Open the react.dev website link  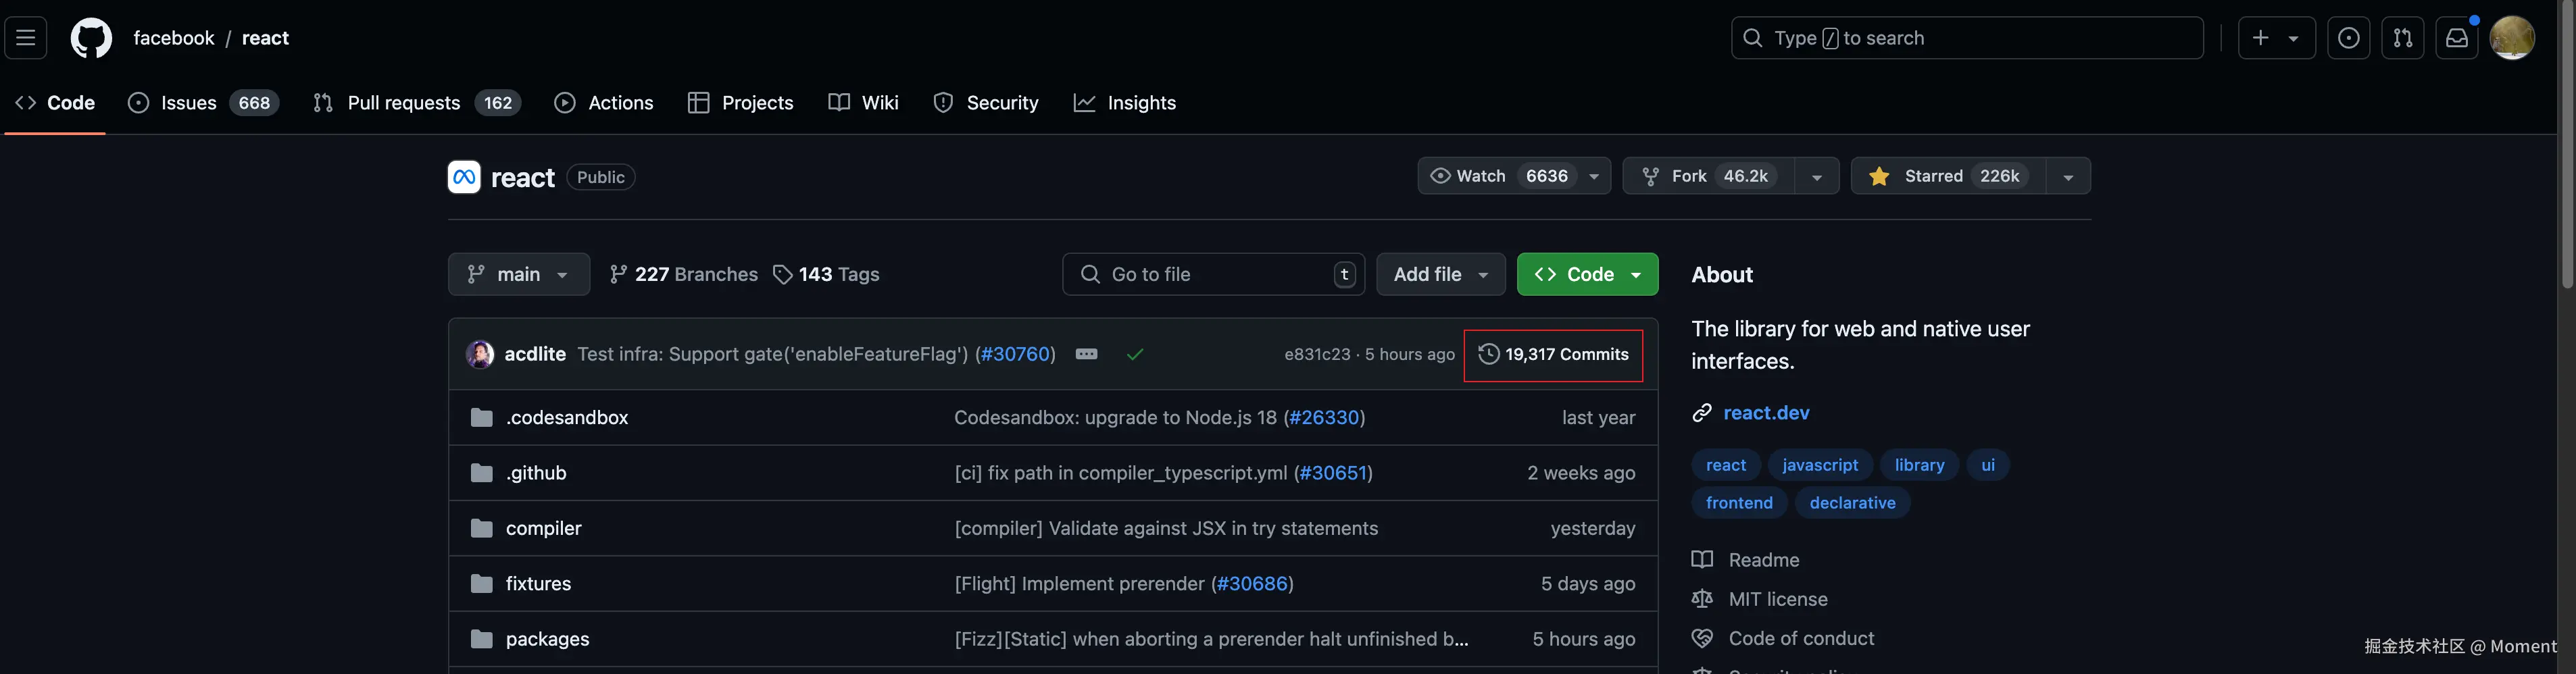1766,413
